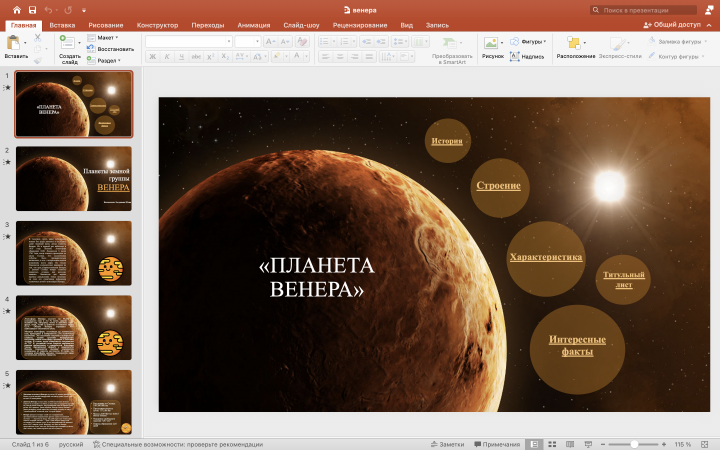Switch to slide sorter view

(552, 443)
